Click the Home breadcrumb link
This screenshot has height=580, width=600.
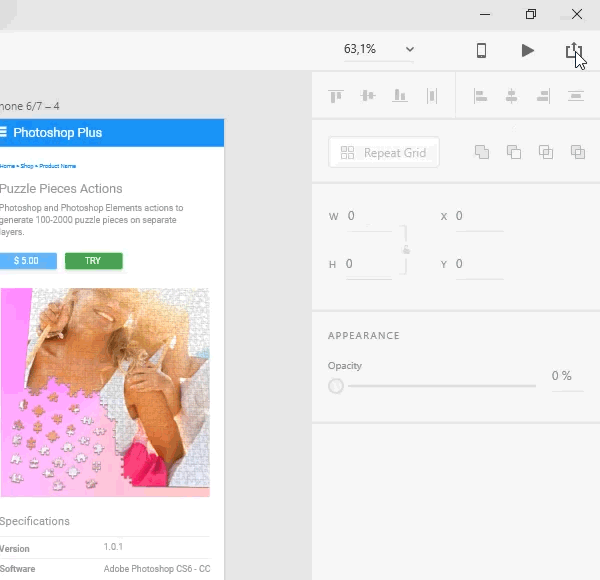7,166
